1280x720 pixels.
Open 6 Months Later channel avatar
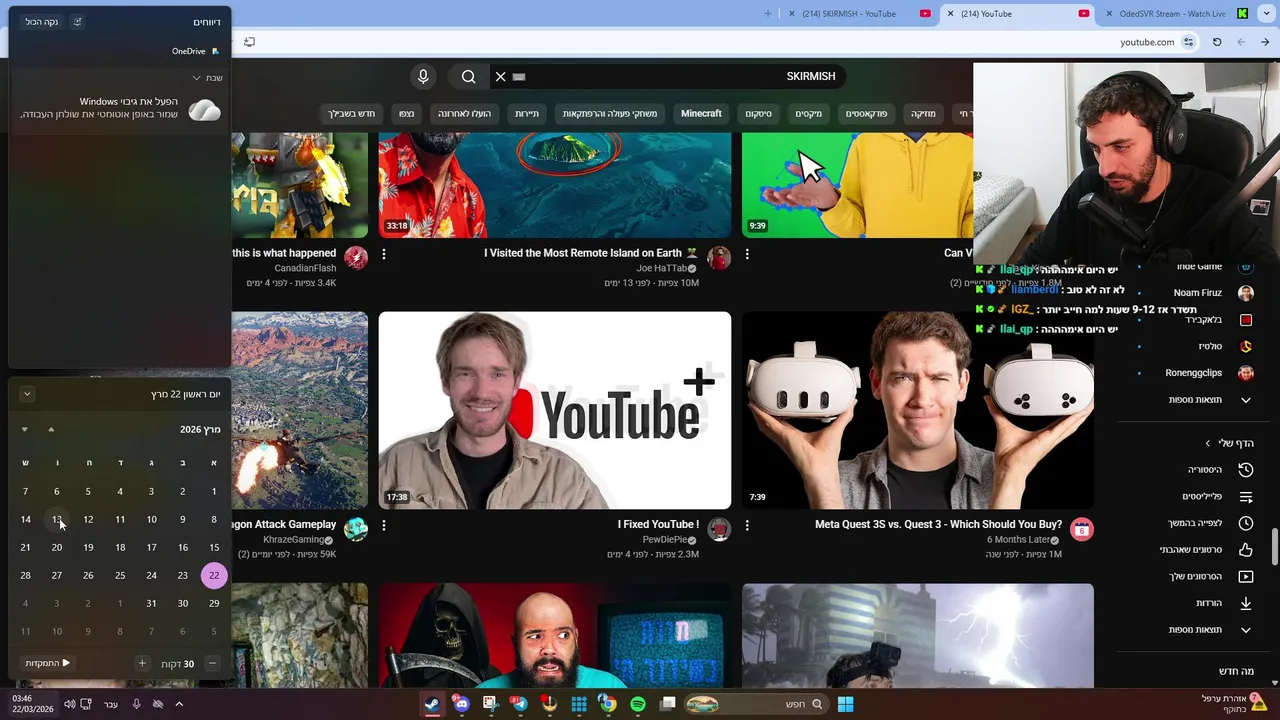[1081, 529]
